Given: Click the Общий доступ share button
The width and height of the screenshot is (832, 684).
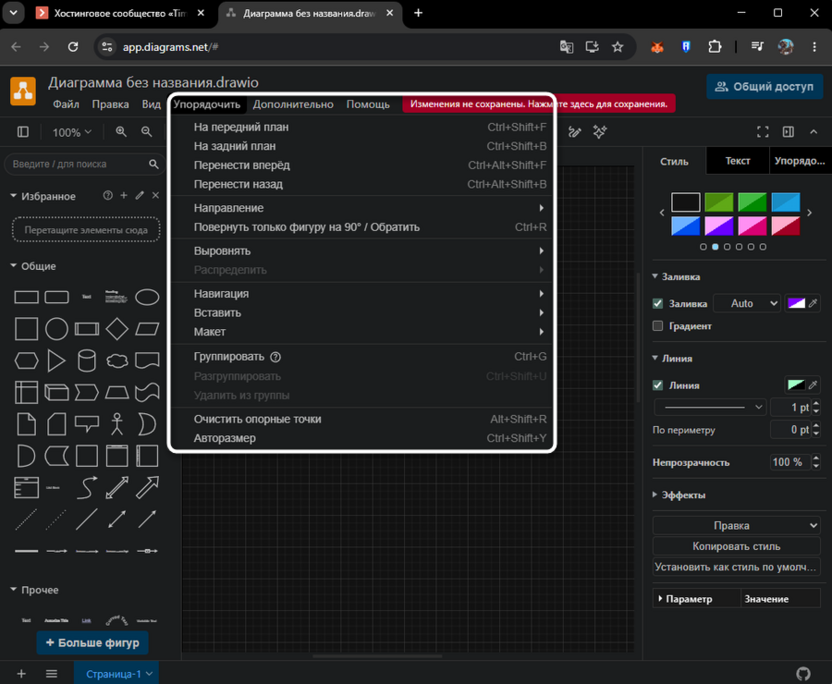Looking at the screenshot, I should [x=765, y=86].
